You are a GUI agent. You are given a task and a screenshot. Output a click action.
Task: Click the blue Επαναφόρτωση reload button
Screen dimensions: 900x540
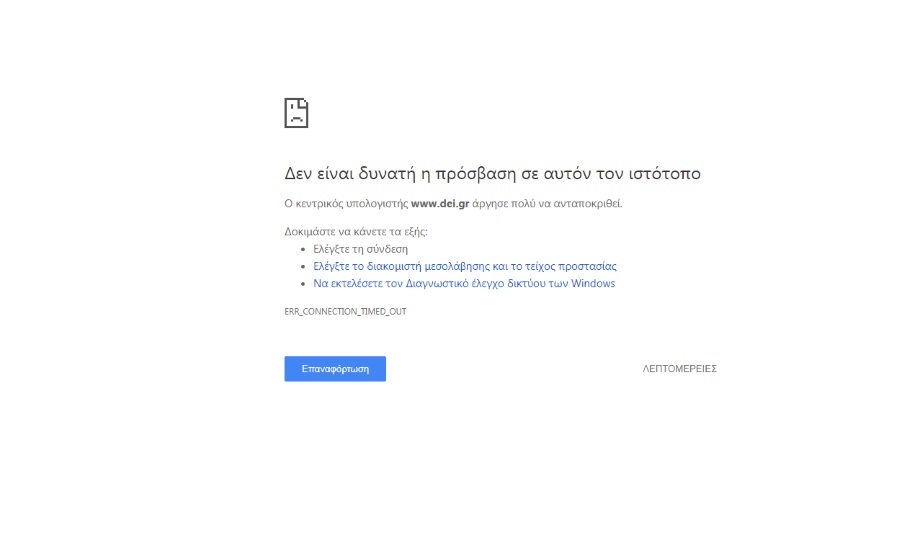335,368
